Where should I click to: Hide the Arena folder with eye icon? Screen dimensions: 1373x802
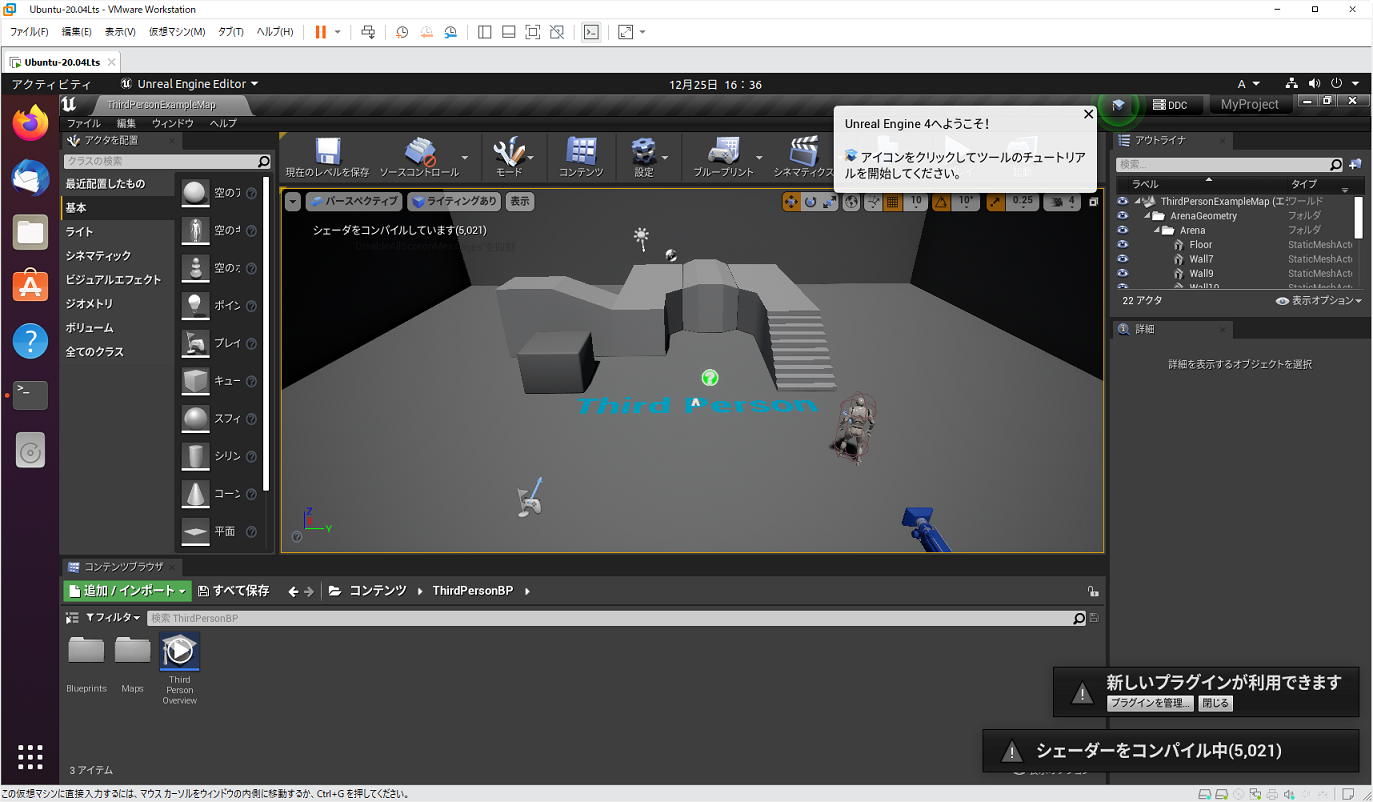pyautogui.click(x=1122, y=230)
